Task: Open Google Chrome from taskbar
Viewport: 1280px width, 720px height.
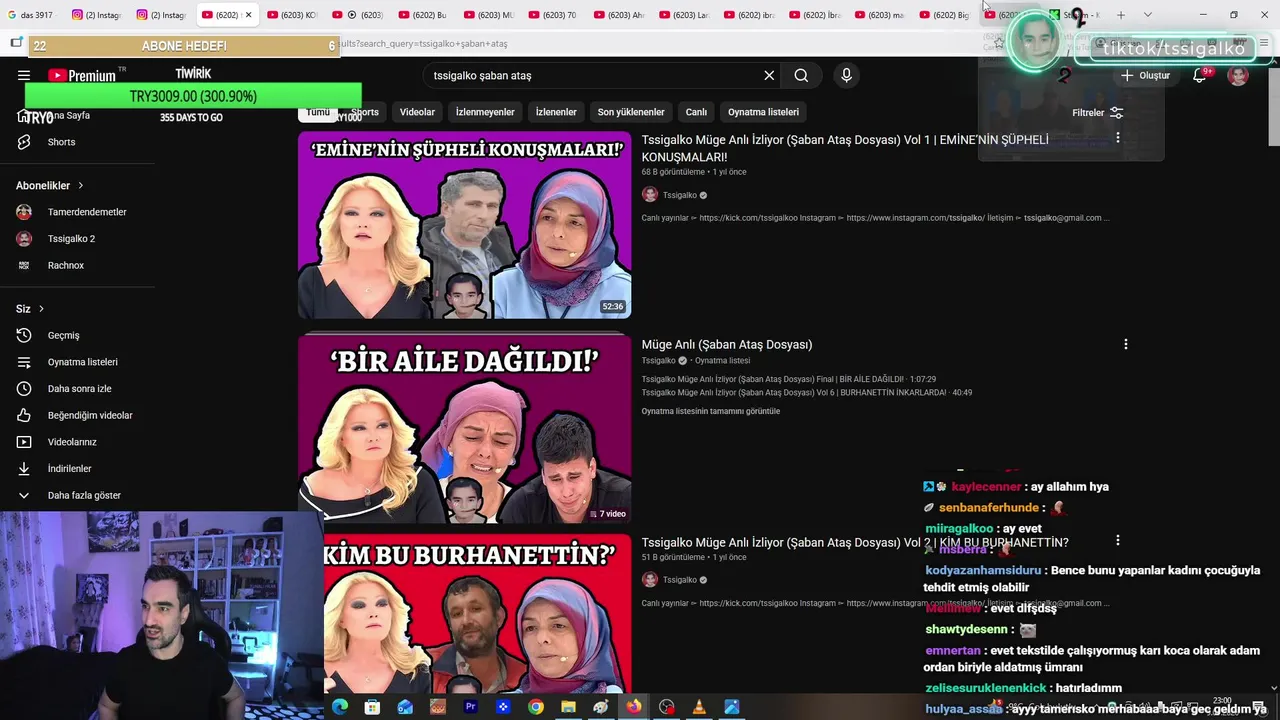Action: click(536, 707)
